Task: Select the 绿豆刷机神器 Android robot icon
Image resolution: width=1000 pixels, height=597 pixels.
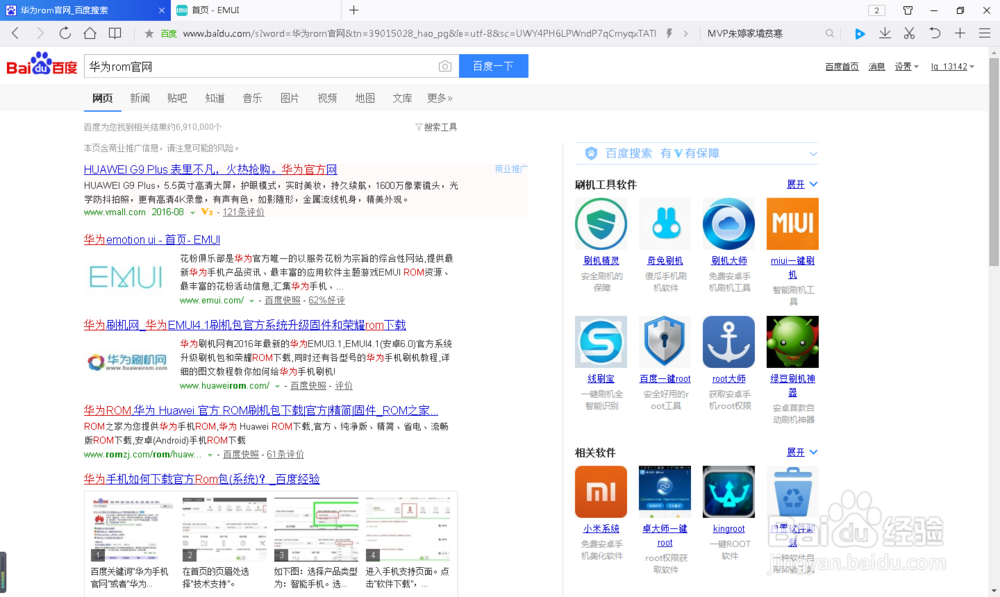Action: (792, 341)
